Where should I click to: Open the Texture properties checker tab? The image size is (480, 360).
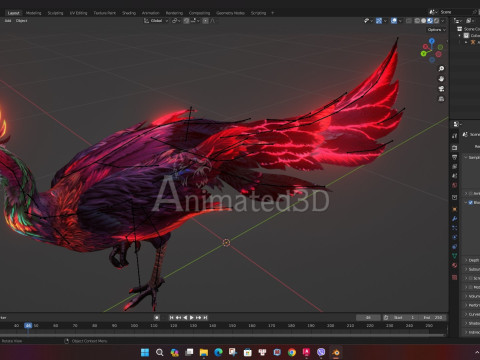(455, 277)
